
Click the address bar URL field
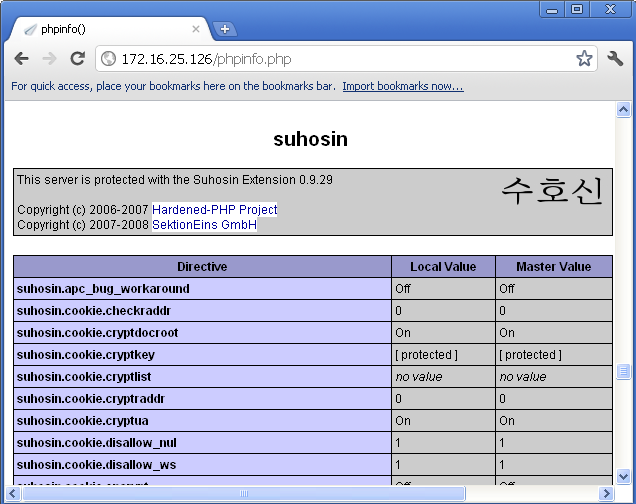pyautogui.click(x=340, y=59)
